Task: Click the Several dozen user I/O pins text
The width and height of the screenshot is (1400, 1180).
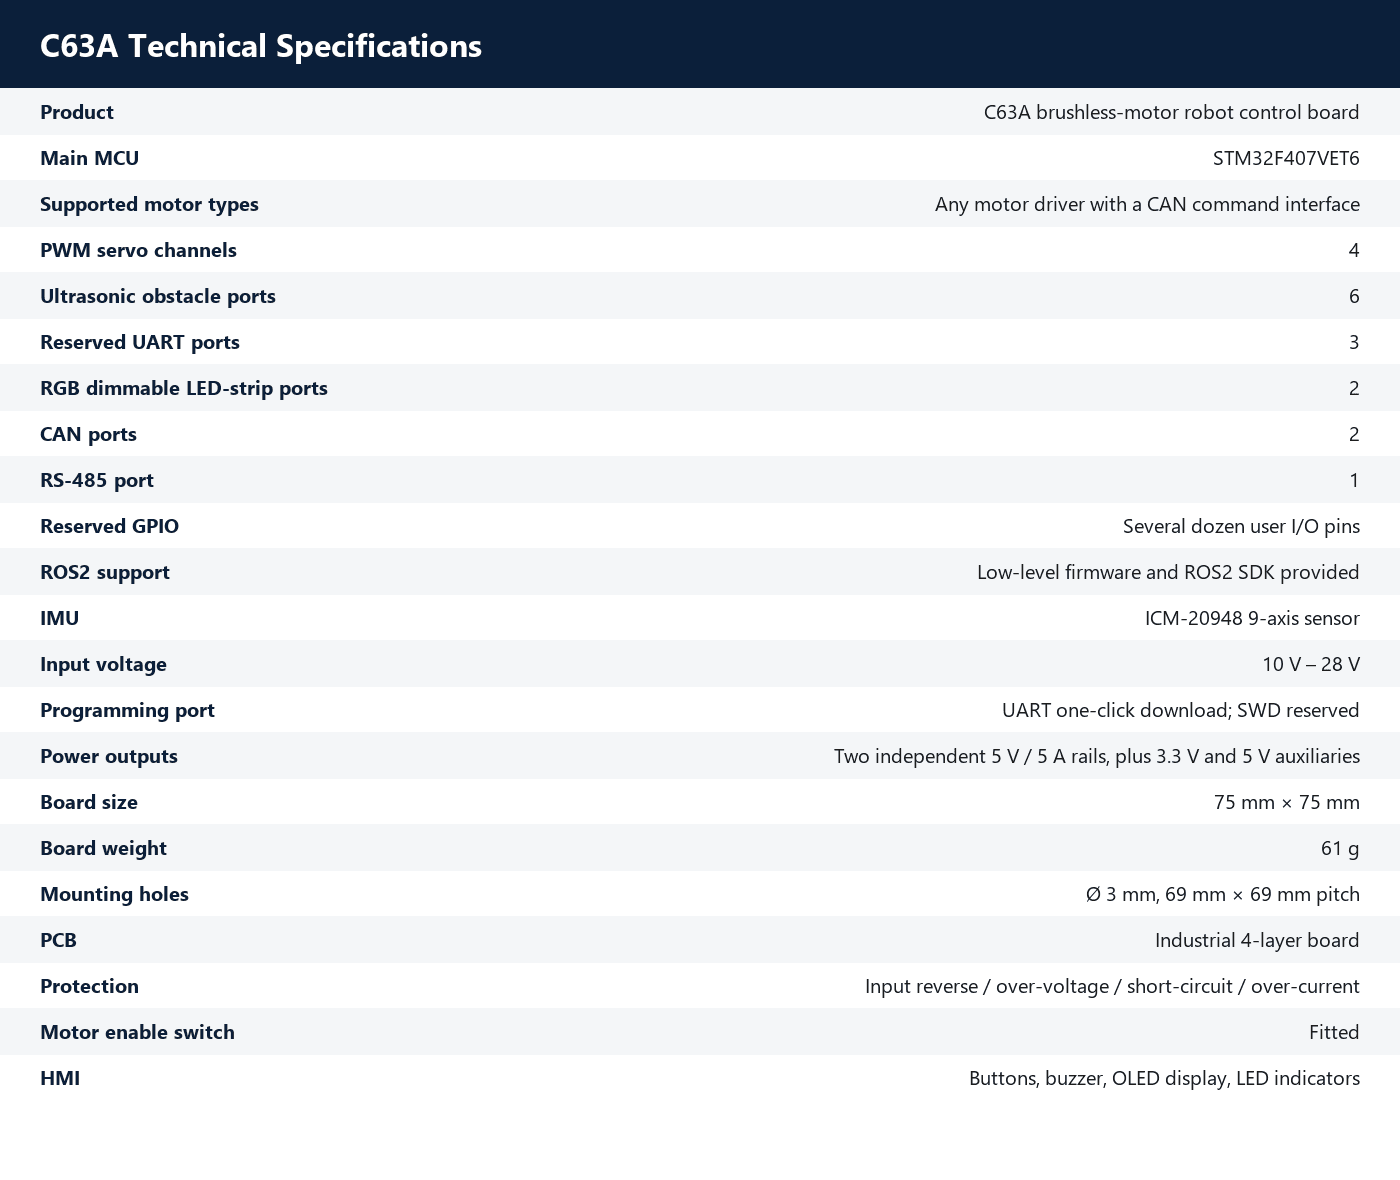Action: click(1241, 526)
